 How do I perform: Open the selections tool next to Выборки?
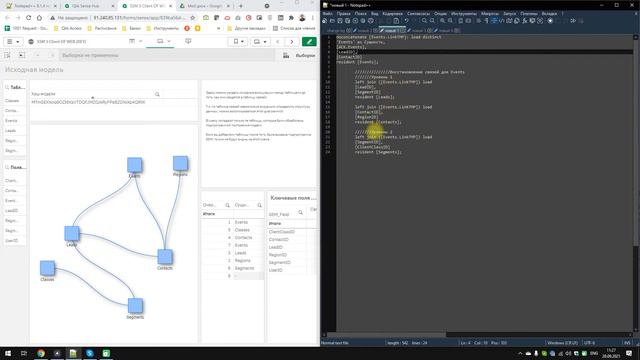286,56
